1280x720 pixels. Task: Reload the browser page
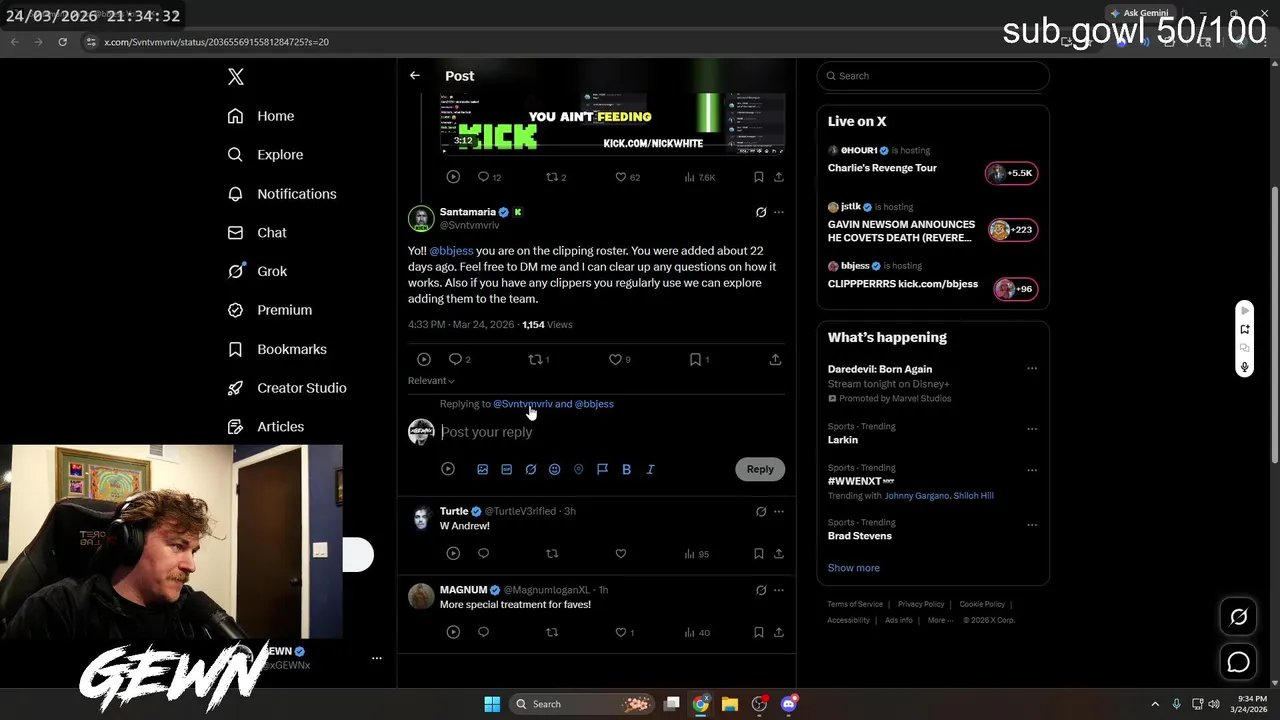click(x=62, y=42)
